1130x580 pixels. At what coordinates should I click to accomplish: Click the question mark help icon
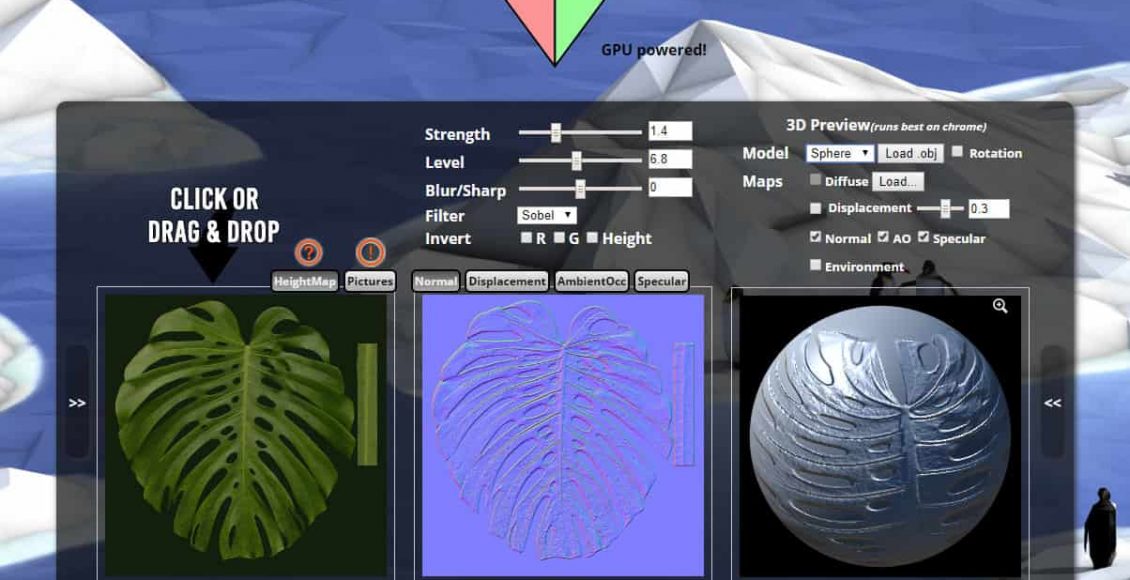(309, 253)
